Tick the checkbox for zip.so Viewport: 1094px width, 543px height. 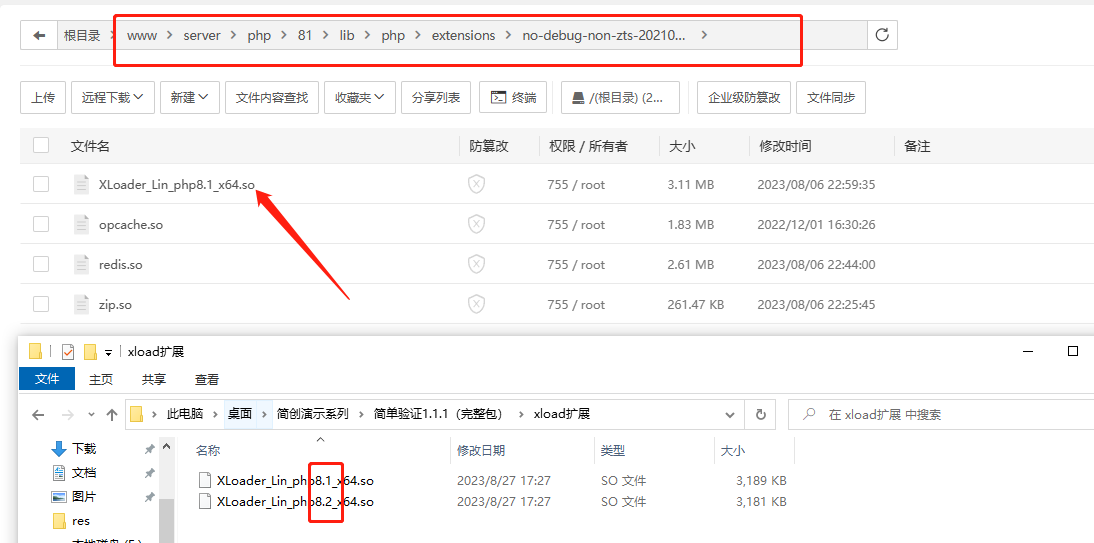coord(41,304)
